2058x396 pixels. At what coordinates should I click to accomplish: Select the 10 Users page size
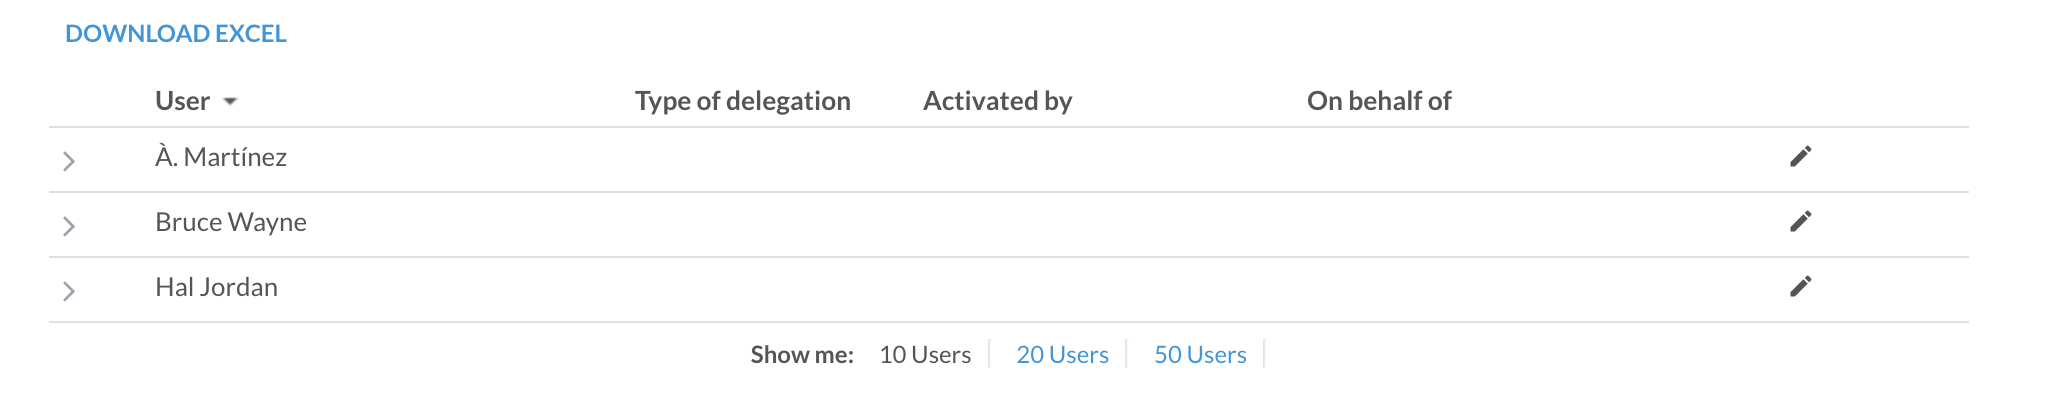925,355
